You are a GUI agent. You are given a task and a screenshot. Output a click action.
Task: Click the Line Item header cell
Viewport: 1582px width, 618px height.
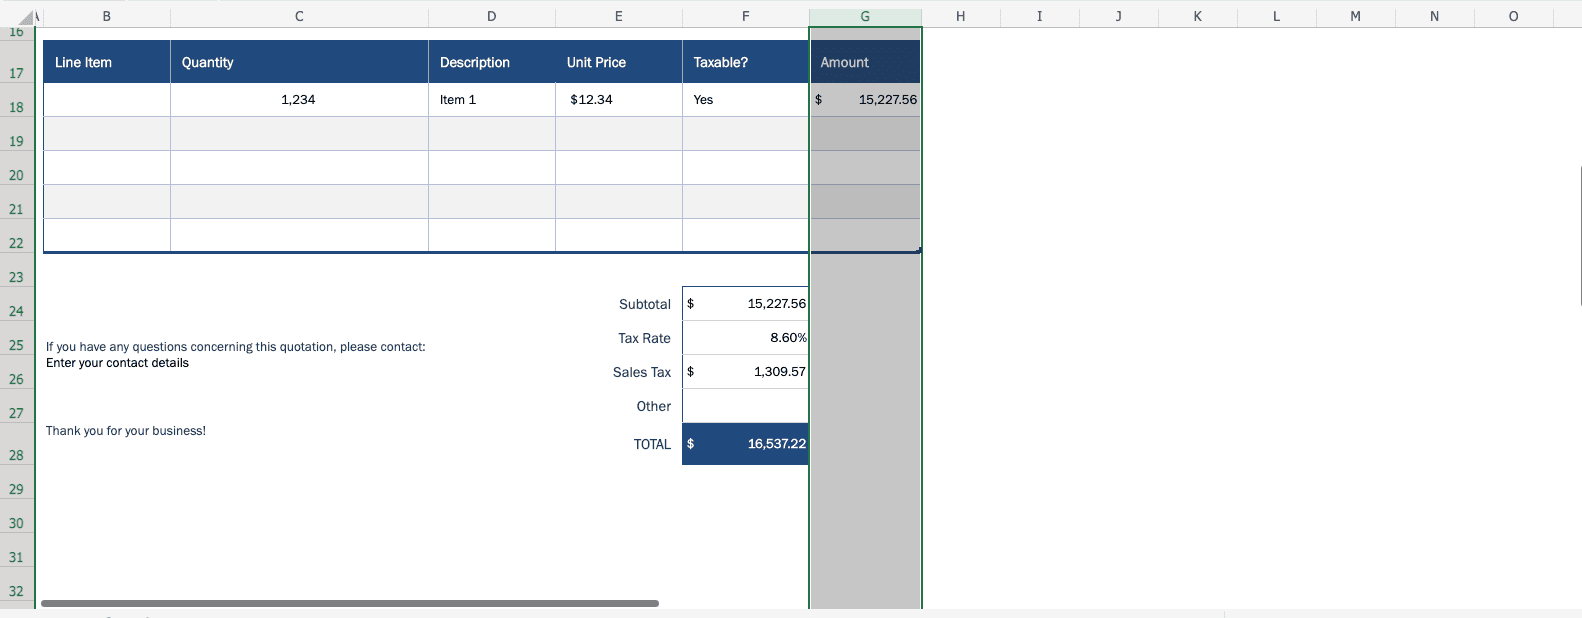(x=107, y=62)
